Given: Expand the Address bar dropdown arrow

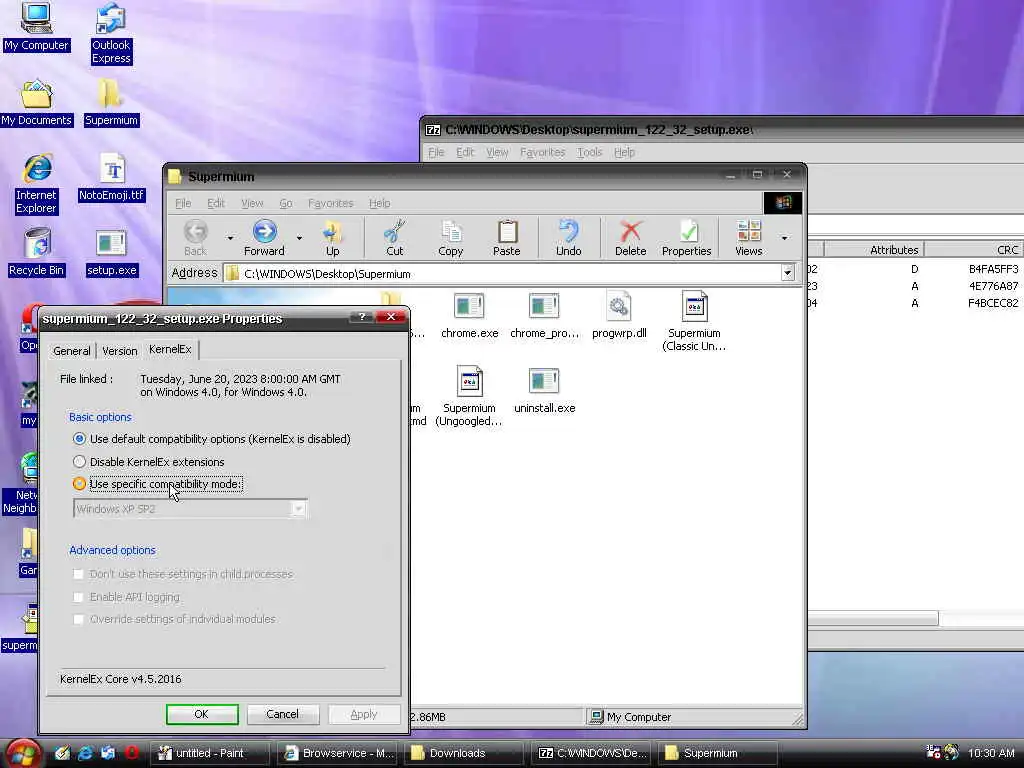Looking at the screenshot, I should click(788, 273).
